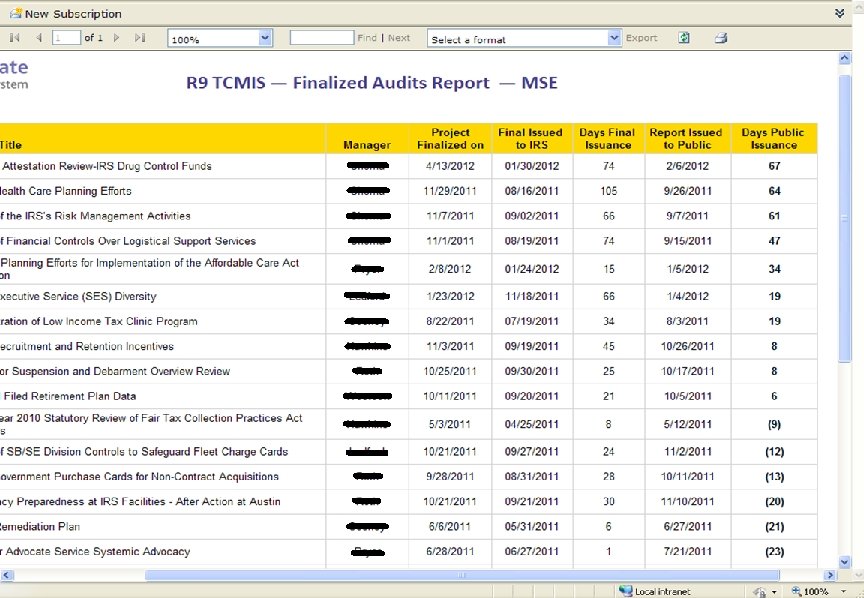Click Suspension and Debarment Overview Review title
Viewport: 864px width, 598px height.
click(x=115, y=371)
